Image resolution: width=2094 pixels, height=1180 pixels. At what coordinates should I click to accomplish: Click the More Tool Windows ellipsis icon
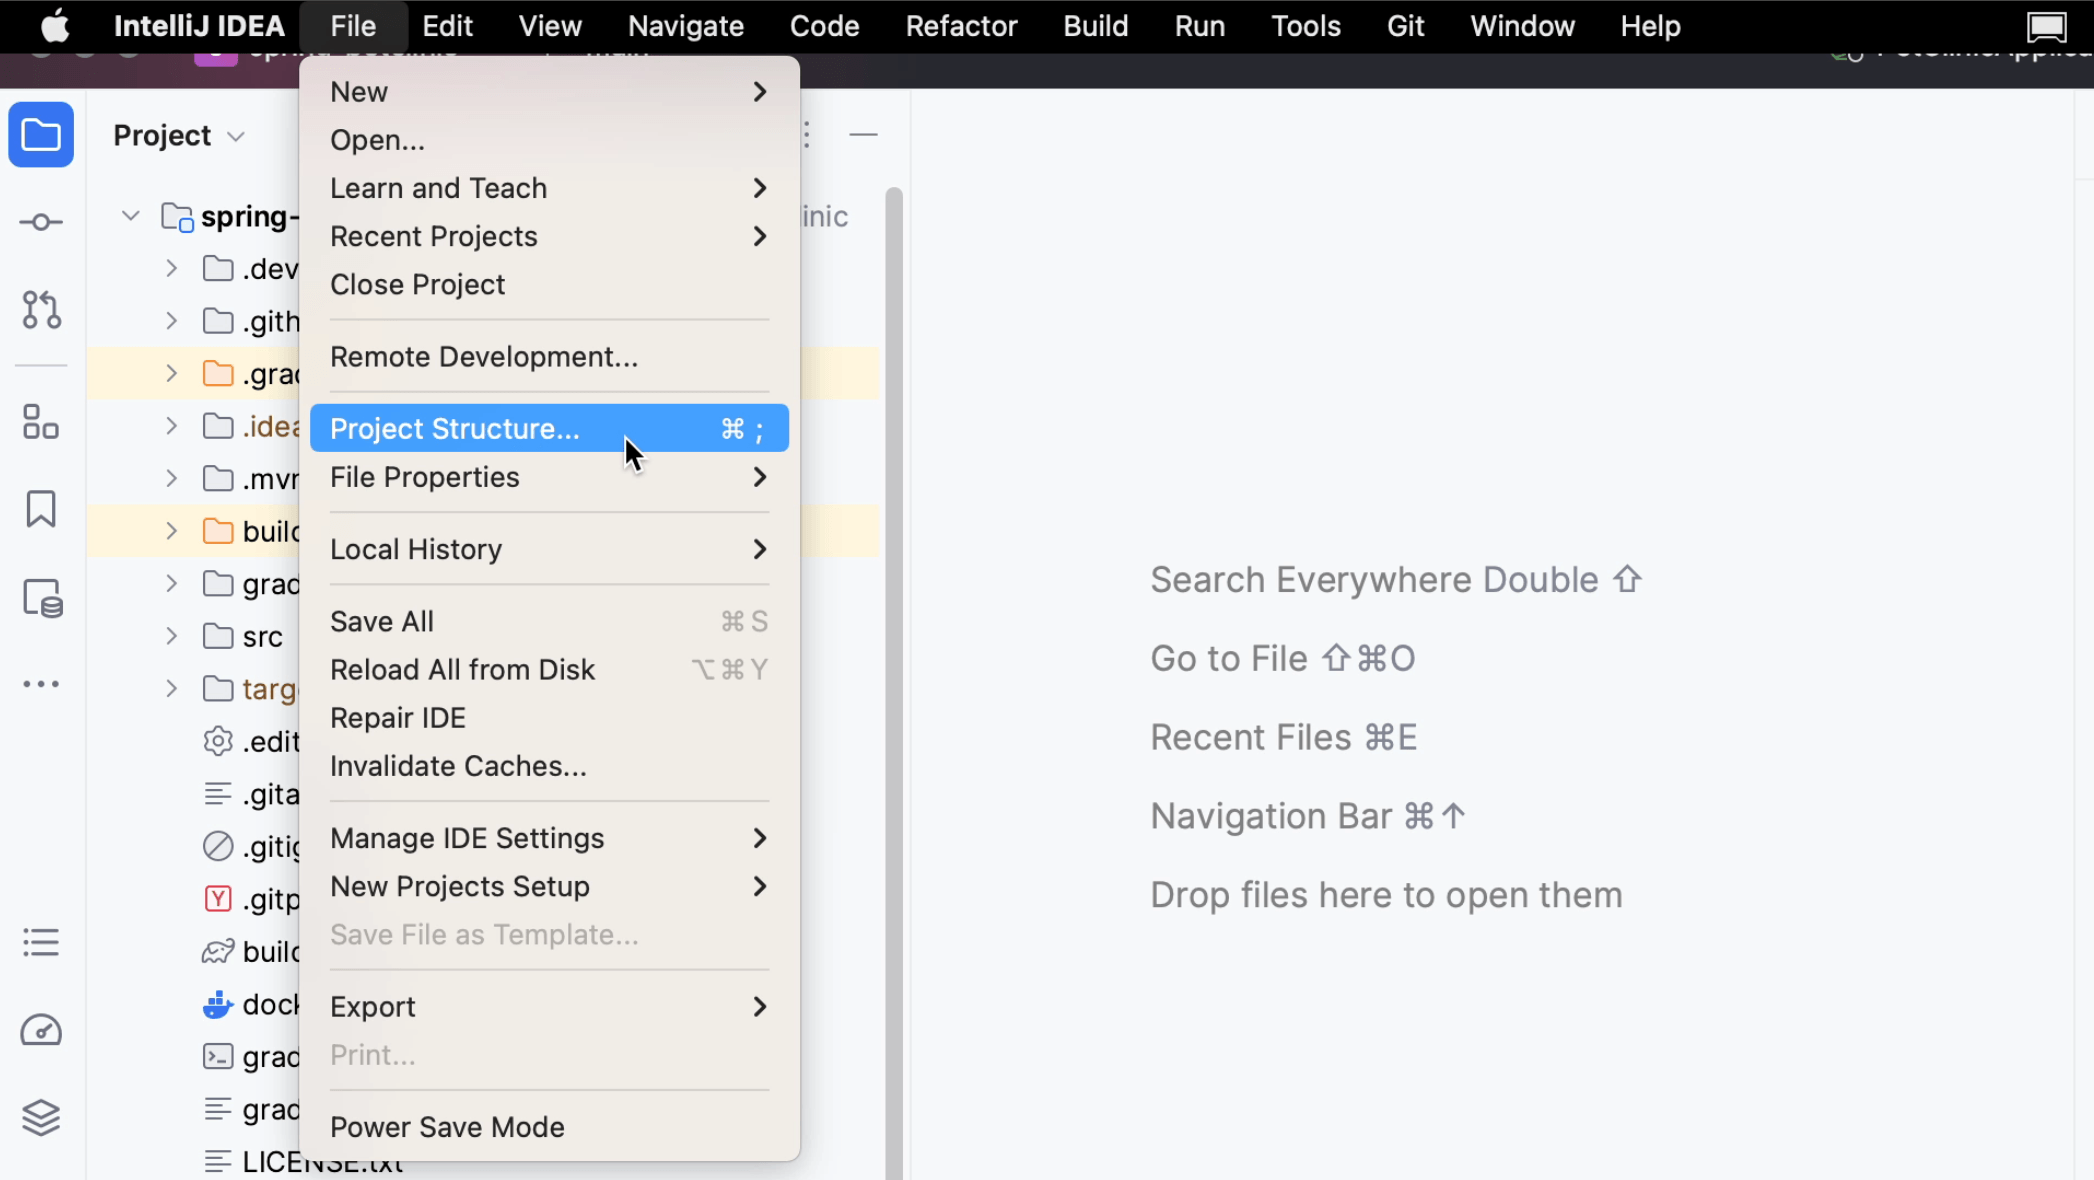(x=41, y=684)
